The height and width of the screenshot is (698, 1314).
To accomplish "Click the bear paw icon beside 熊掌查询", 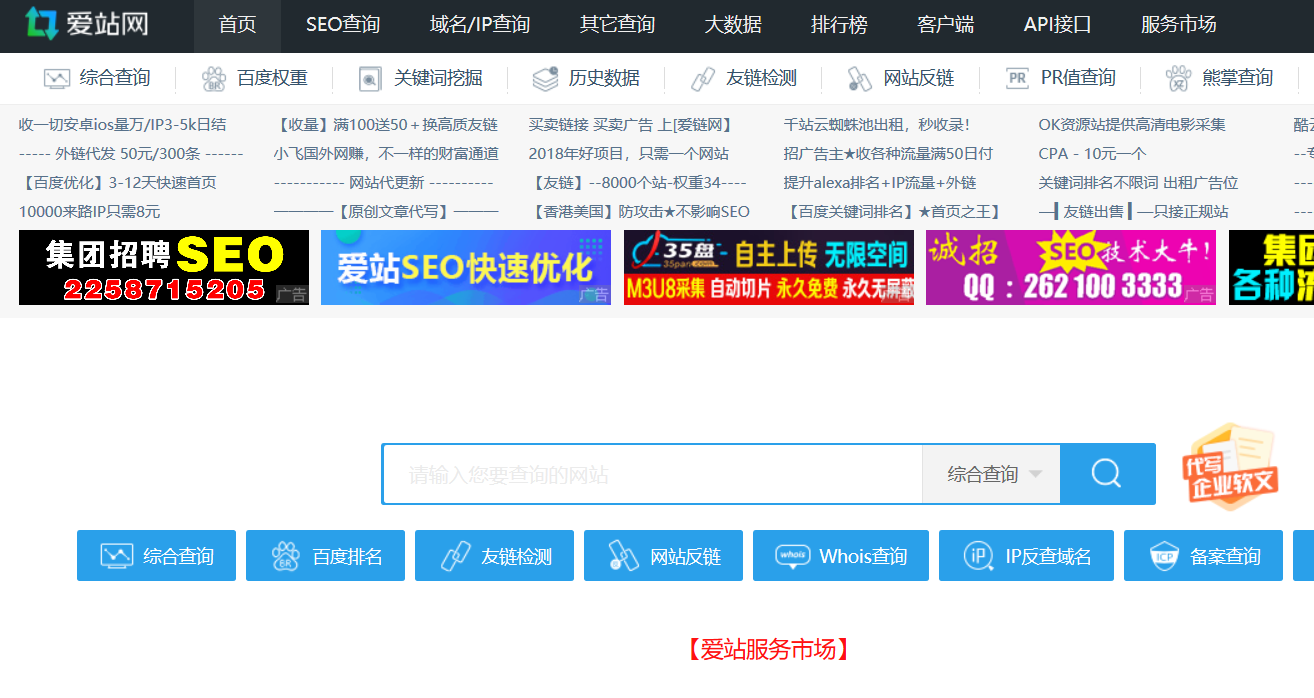I will [1179, 78].
